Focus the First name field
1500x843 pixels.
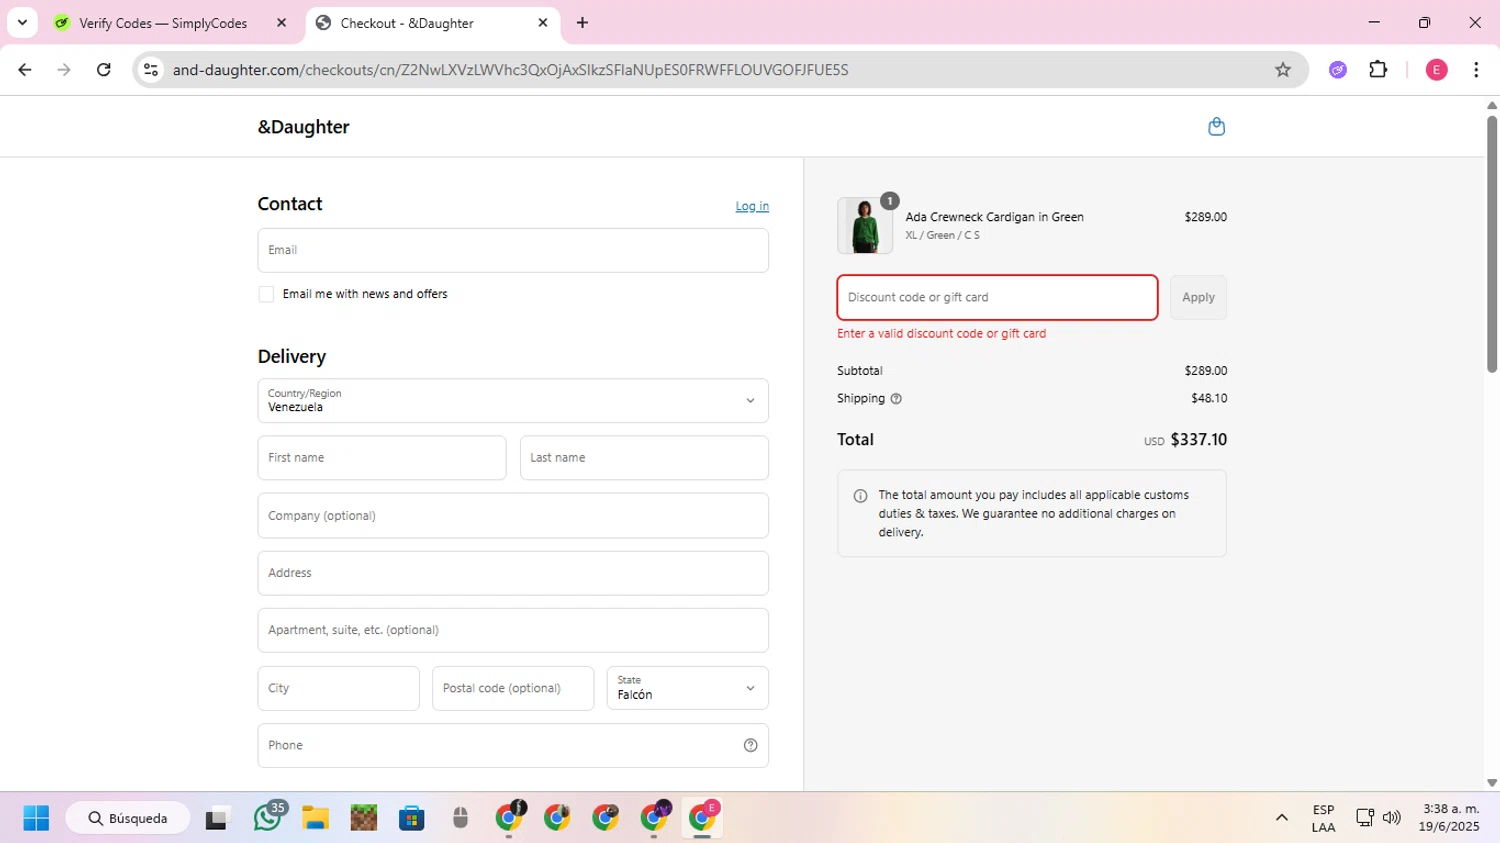pos(382,458)
